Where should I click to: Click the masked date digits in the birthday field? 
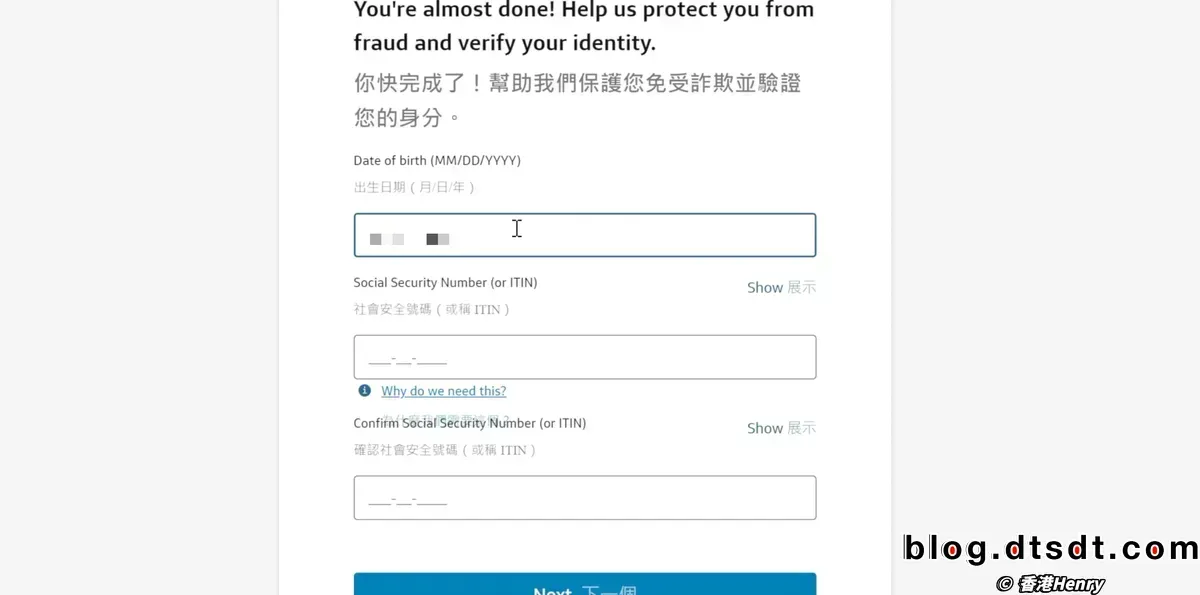tap(410, 238)
